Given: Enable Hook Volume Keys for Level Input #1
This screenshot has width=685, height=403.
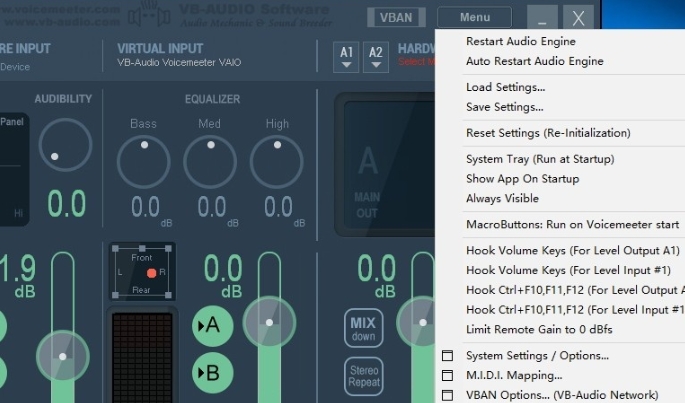Looking at the screenshot, I should click(568, 270).
